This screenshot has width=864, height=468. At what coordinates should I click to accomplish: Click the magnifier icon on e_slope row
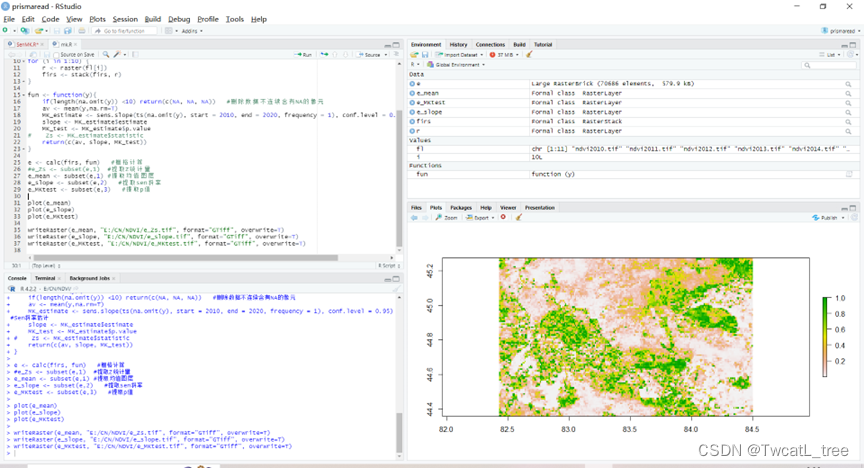(x=848, y=112)
